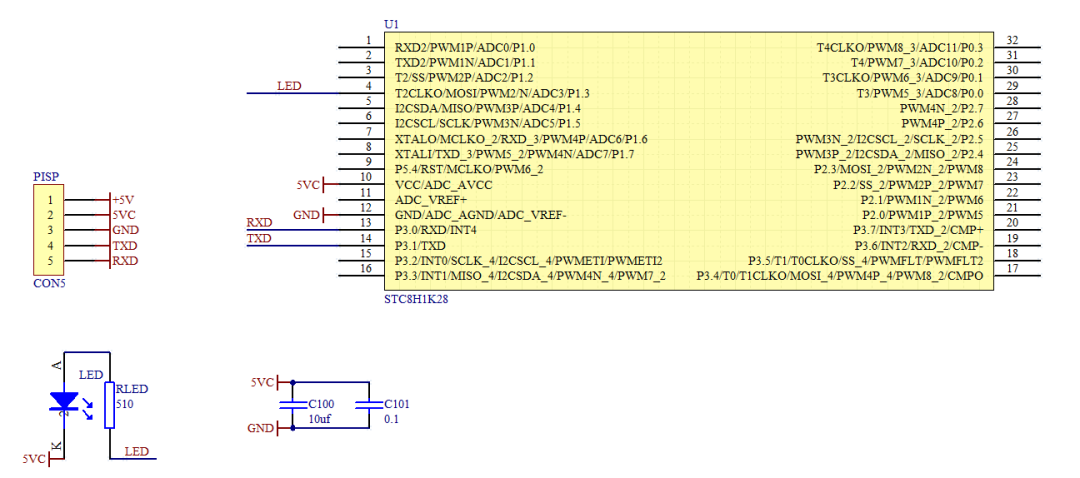Click U1 pin number 32
This screenshot has height=478, width=1080.
(x=1012, y=40)
